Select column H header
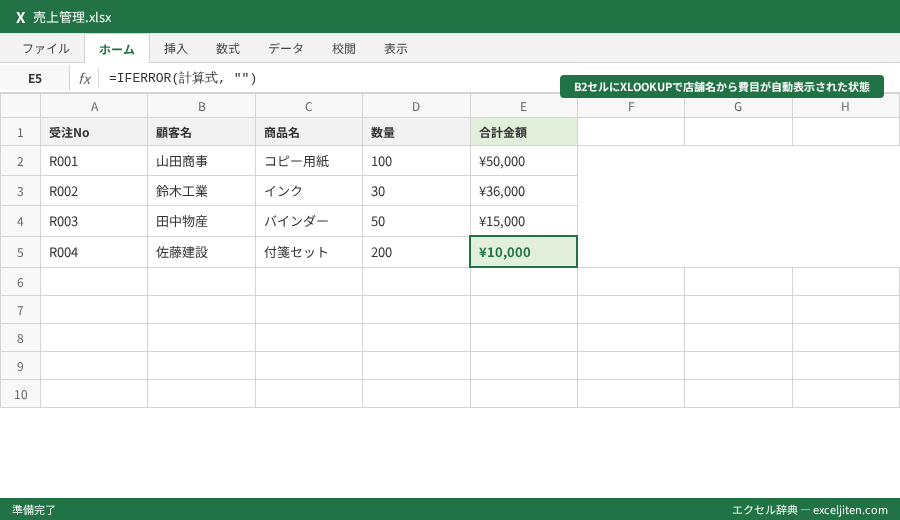900x520 pixels. point(845,107)
